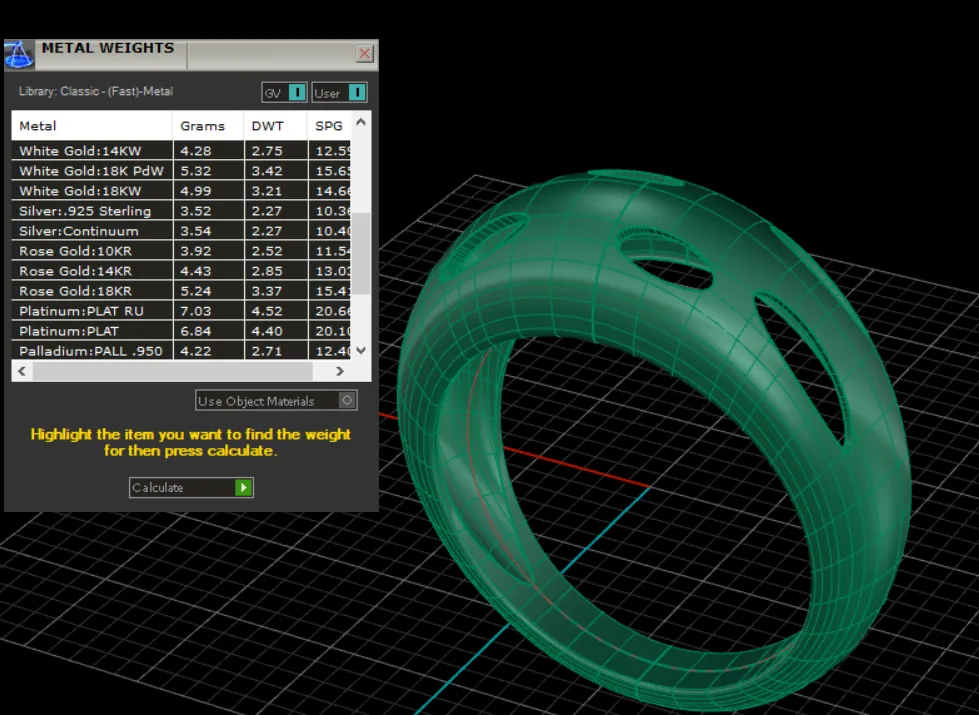Close the Metal Weights panel
Screen dimensions: 979x715
(365, 54)
